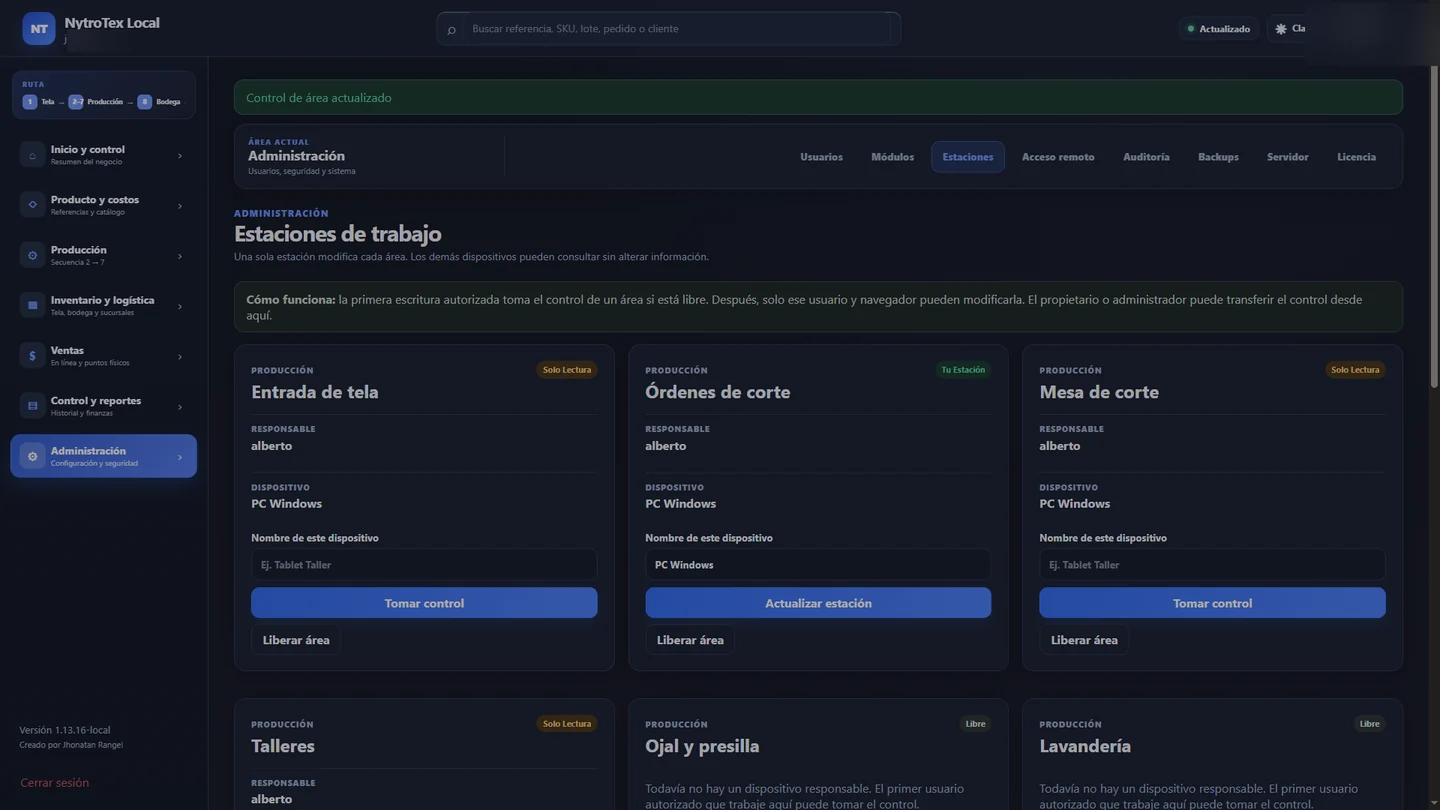The width and height of the screenshot is (1440, 810).
Task: Expand the Producción sidebar section chevron
Action: 180,256
